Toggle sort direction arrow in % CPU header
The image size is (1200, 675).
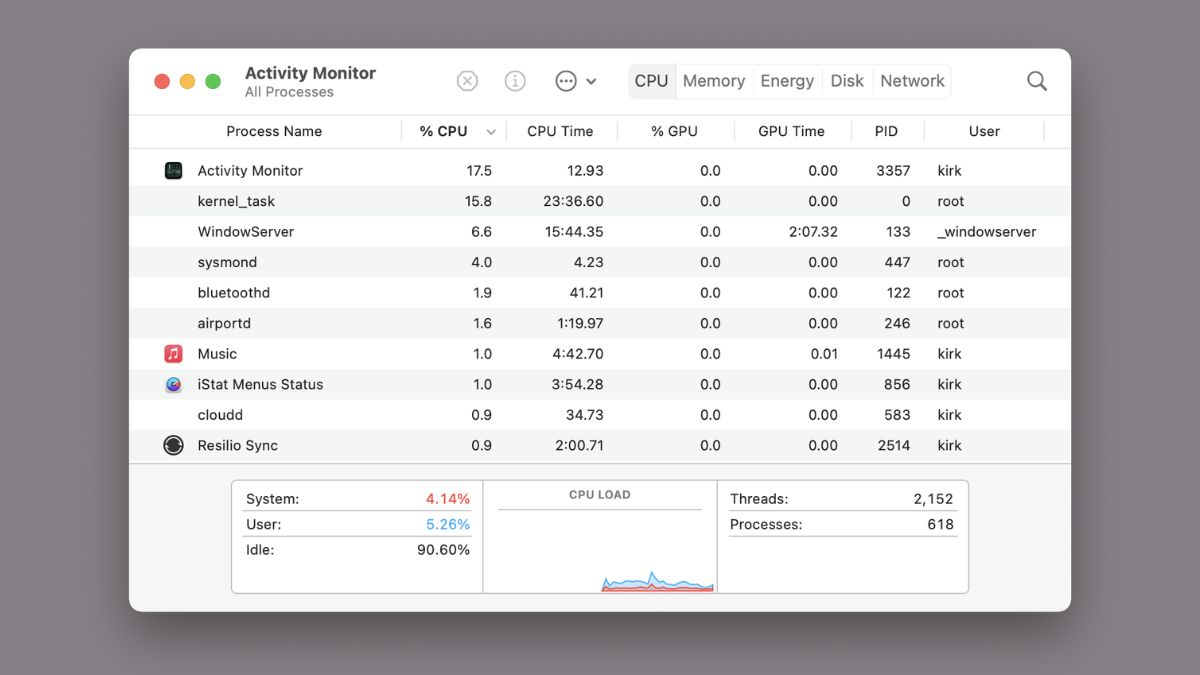pos(491,132)
